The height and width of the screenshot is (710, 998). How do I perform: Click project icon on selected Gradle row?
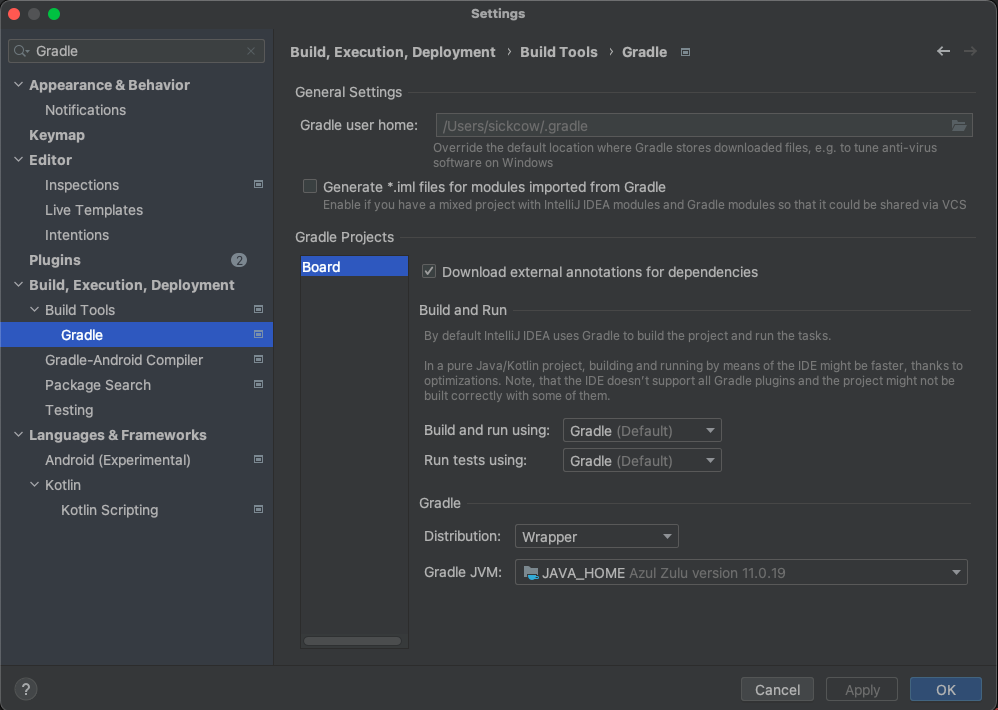click(258, 334)
